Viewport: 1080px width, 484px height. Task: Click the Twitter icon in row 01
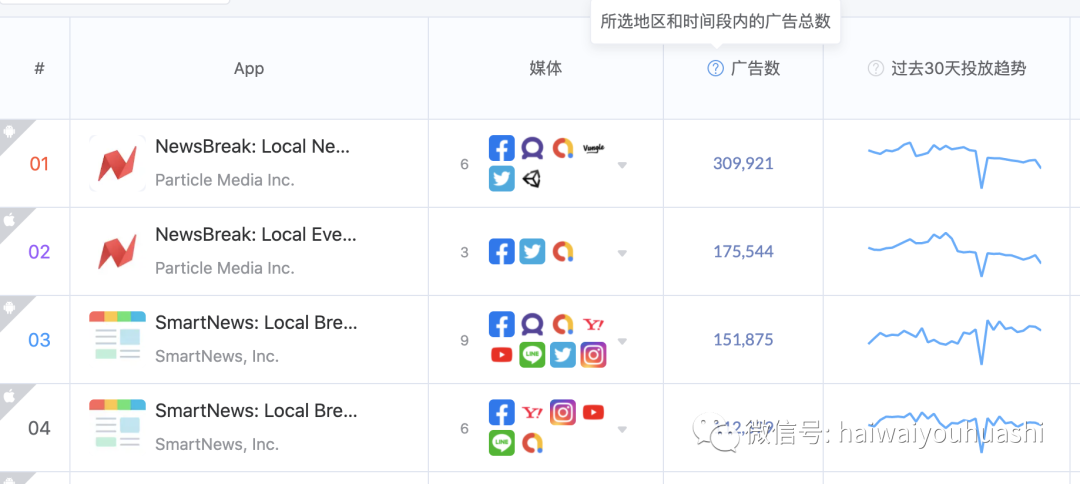pyautogui.click(x=501, y=179)
